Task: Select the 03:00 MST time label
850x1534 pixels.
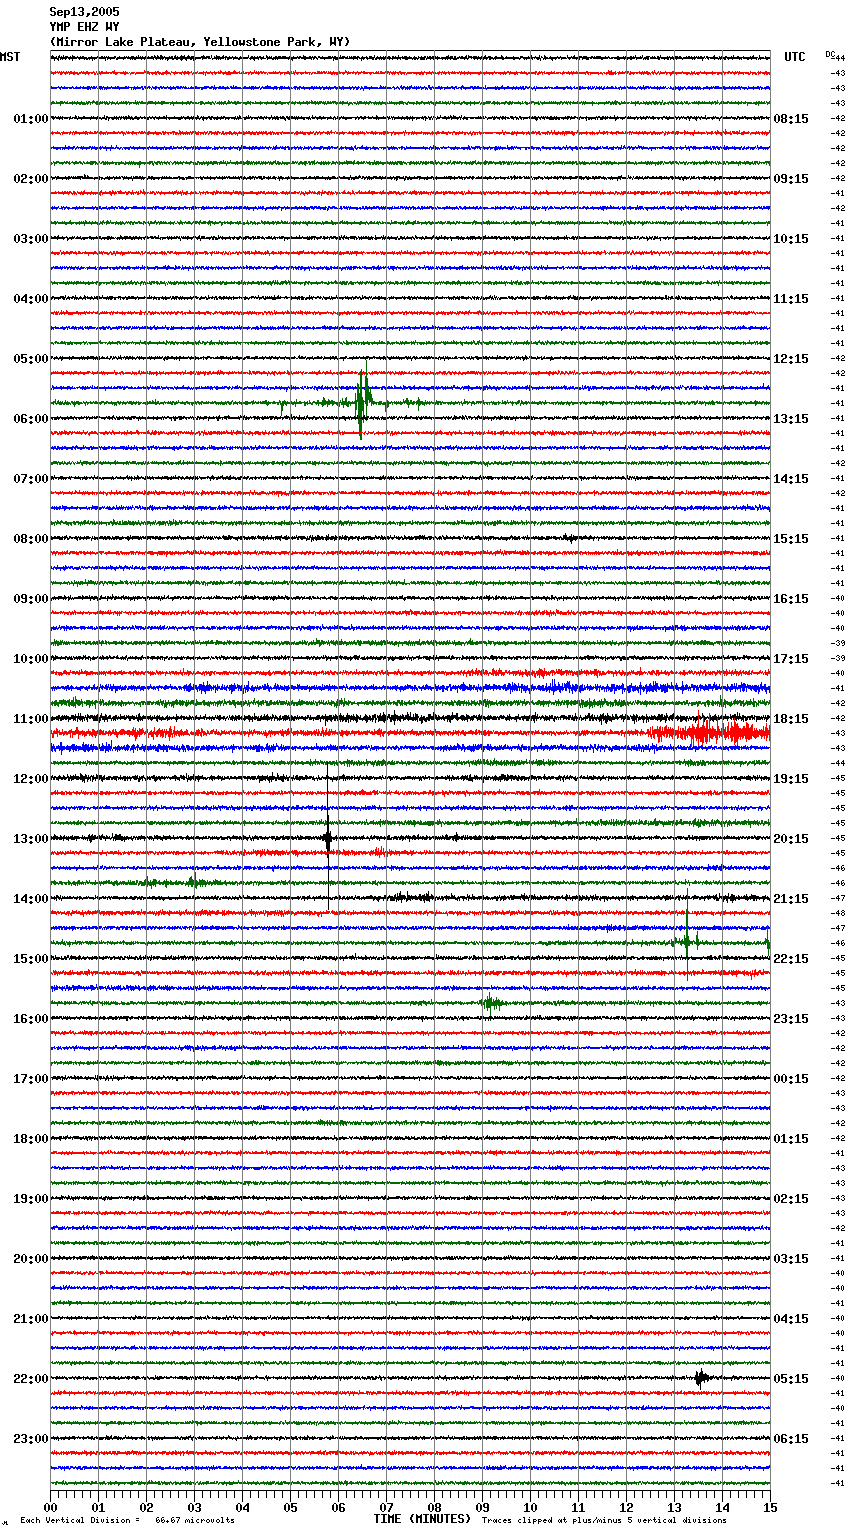Action: (31, 239)
